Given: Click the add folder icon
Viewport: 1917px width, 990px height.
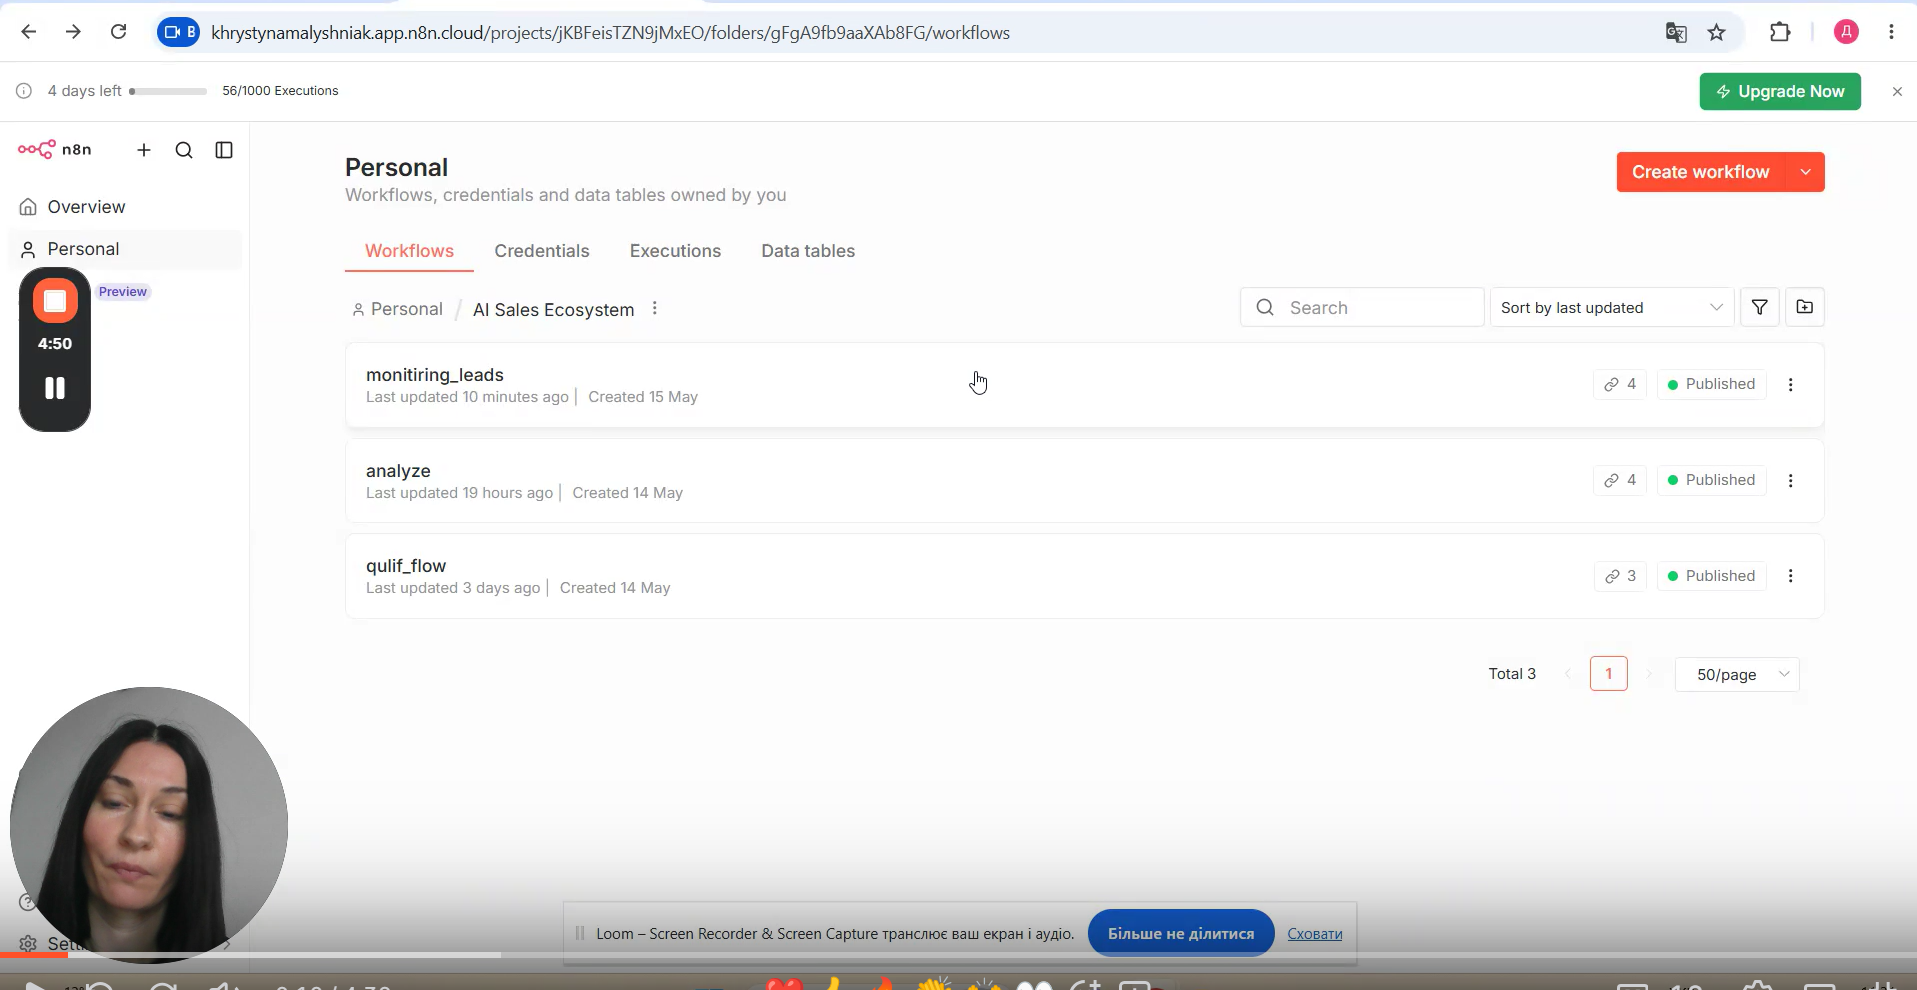Looking at the screenshot, I should point(1805,307).
